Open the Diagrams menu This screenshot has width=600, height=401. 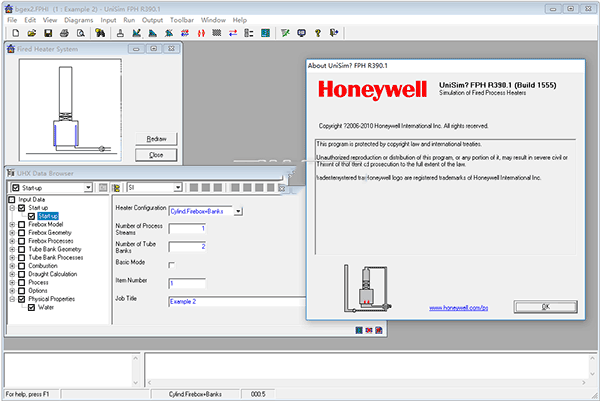point(78,20)
